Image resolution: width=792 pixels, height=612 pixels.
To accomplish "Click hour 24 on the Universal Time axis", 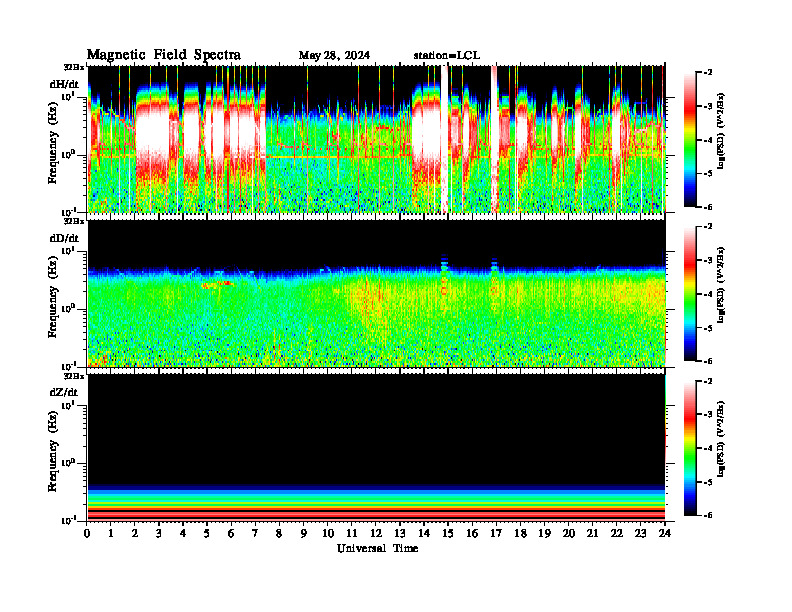I will (664, 533).
